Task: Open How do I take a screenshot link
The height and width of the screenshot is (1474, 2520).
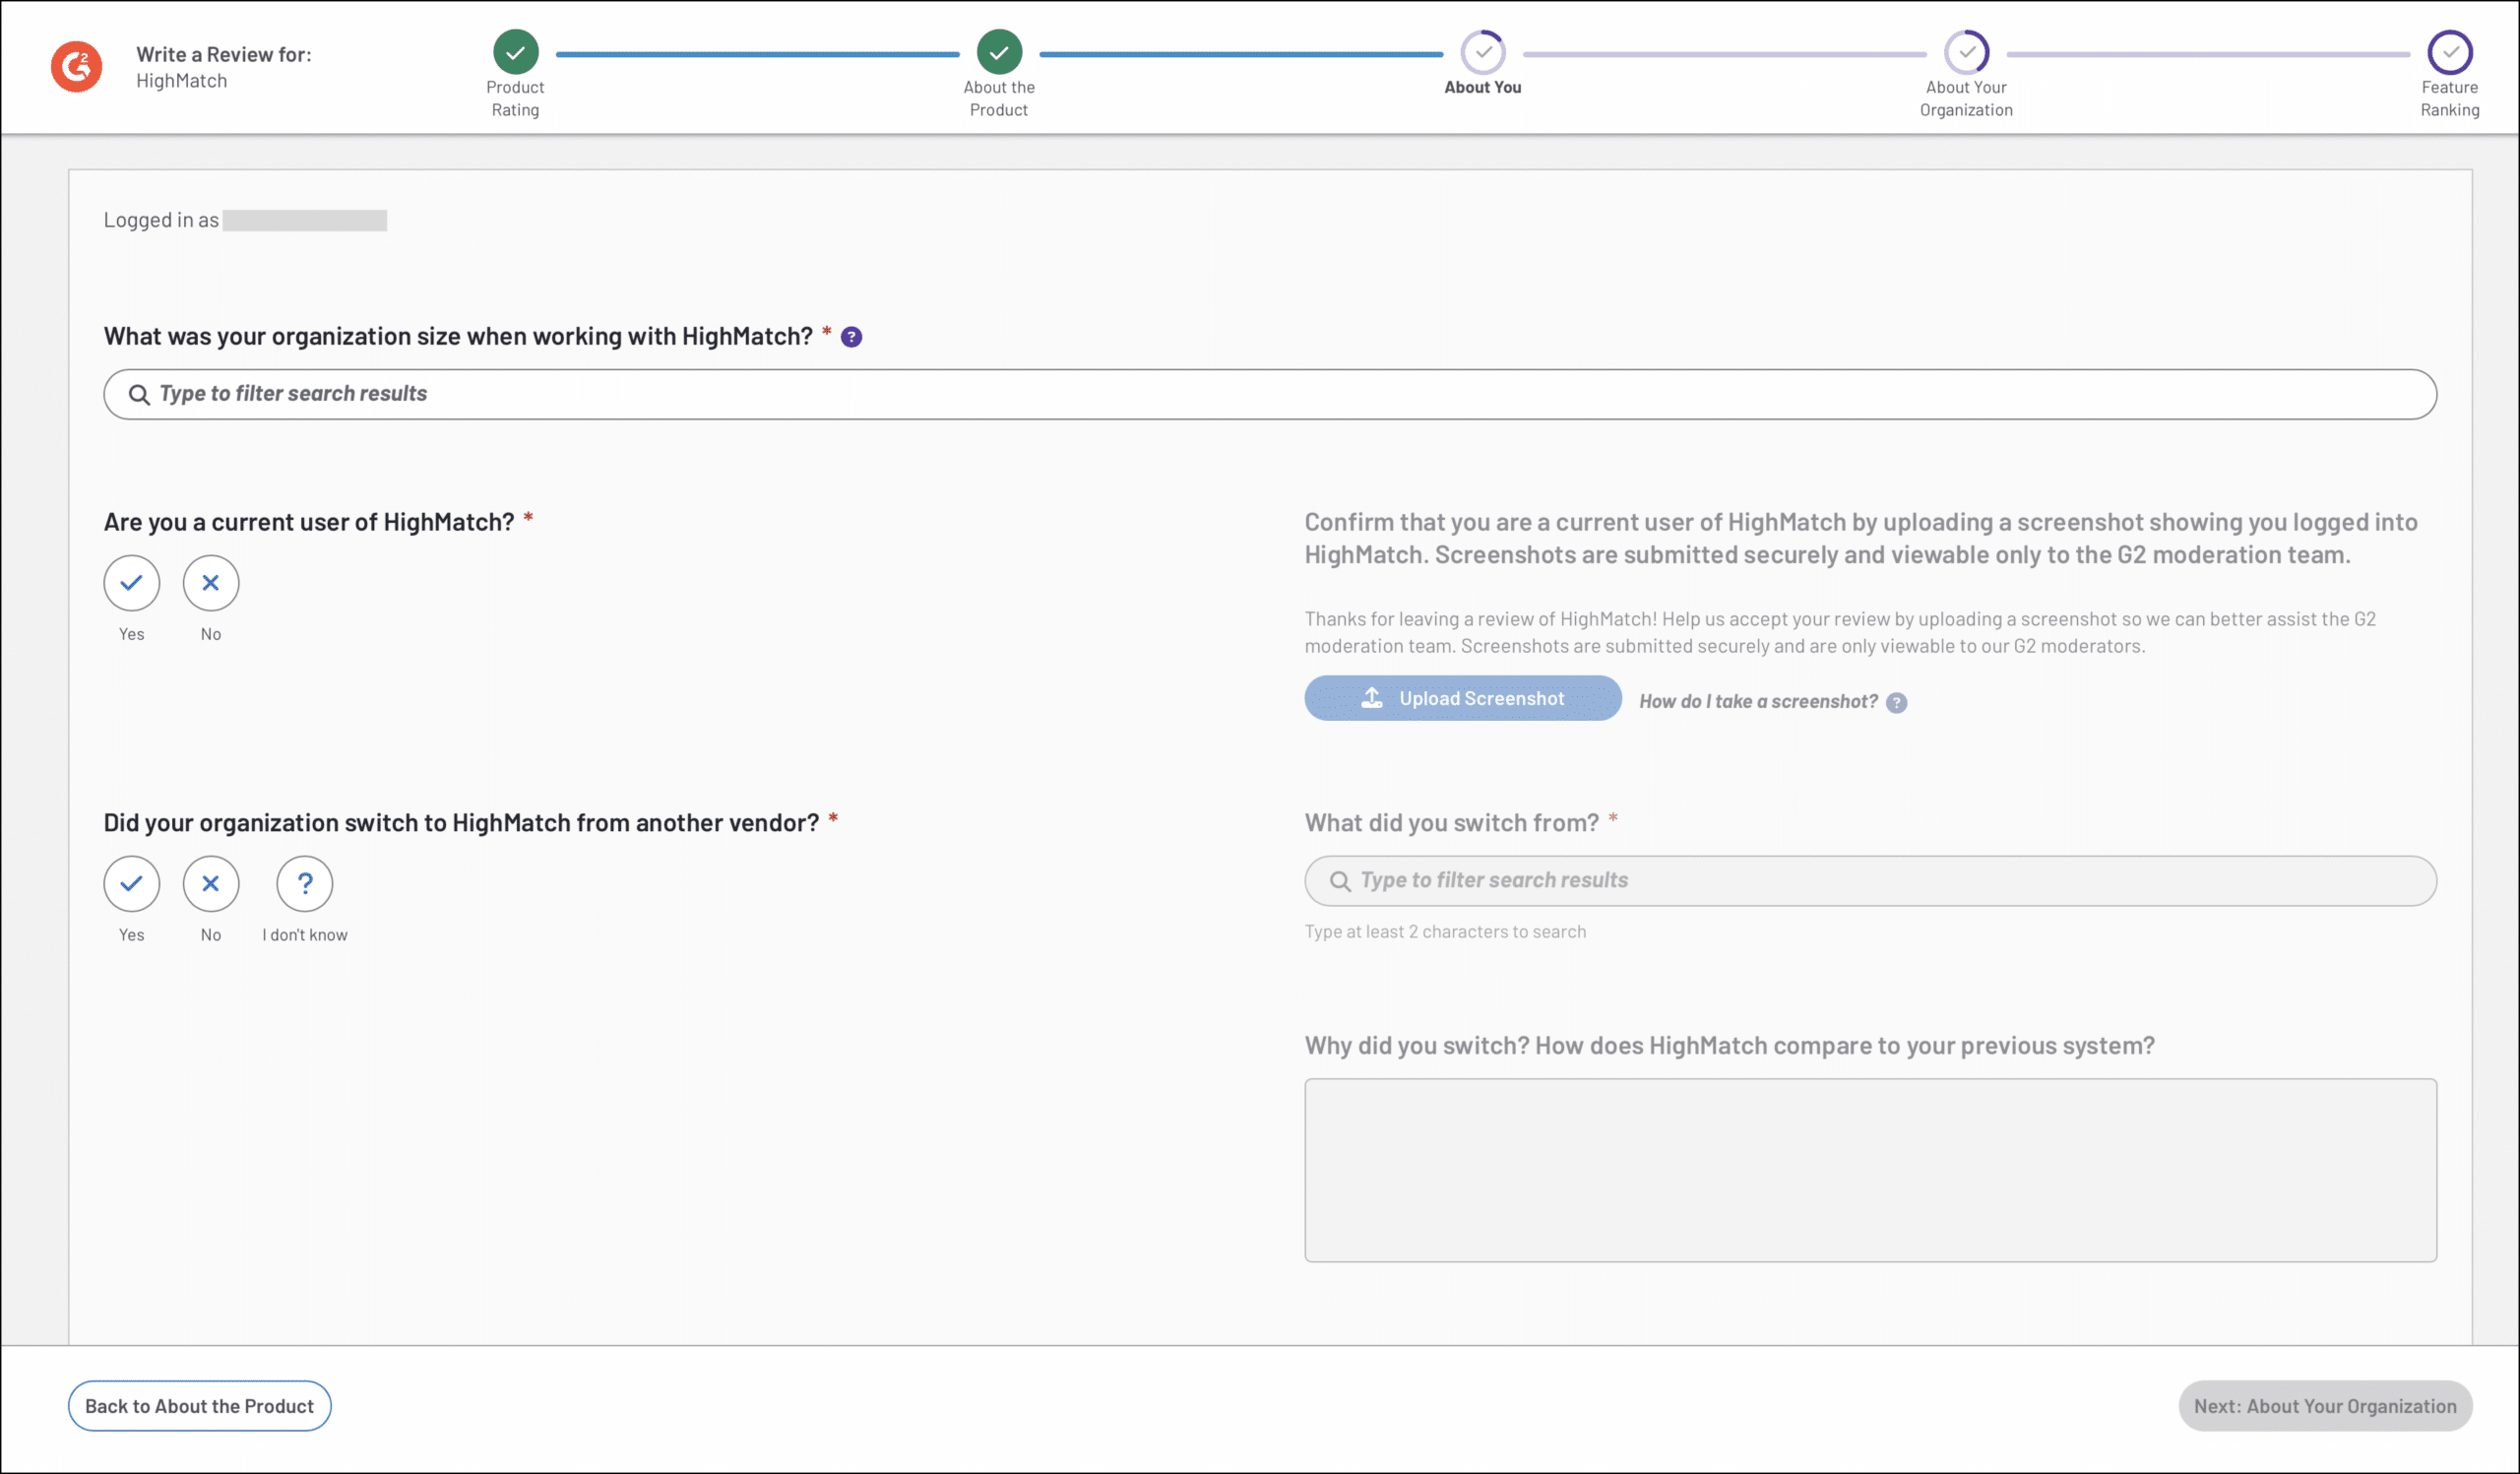Action: coord(1757,702)
